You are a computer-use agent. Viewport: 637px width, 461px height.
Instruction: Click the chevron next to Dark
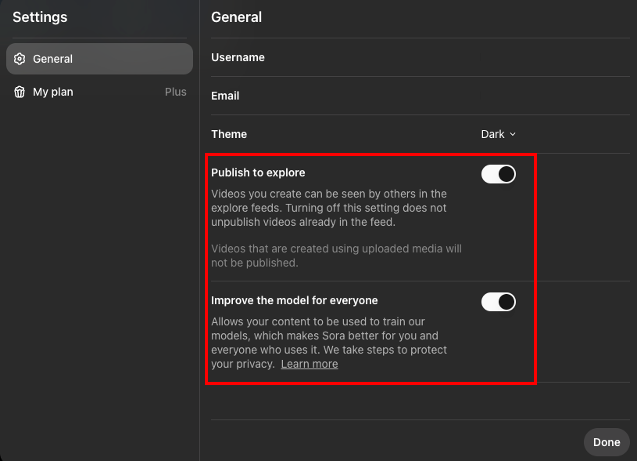[513, 134]
